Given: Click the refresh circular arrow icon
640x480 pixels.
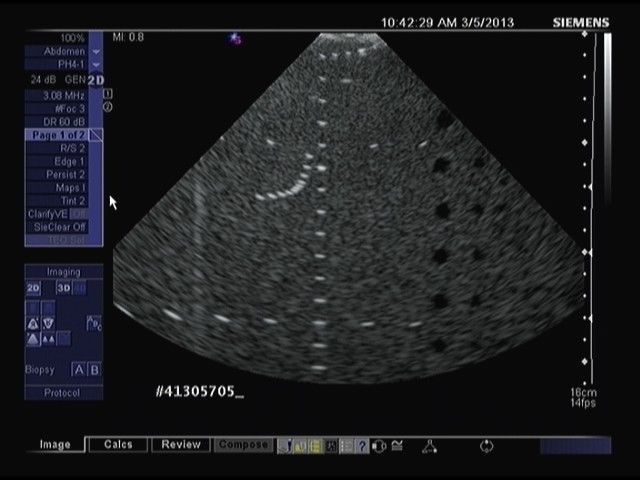Looking at the screenshot, I should (487, 446).
